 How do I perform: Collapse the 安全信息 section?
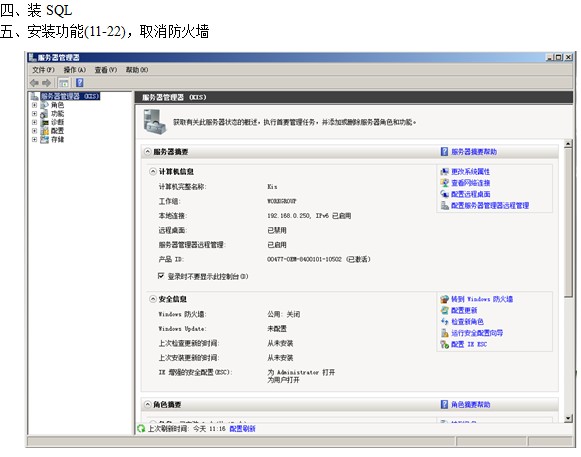(153, 299)
